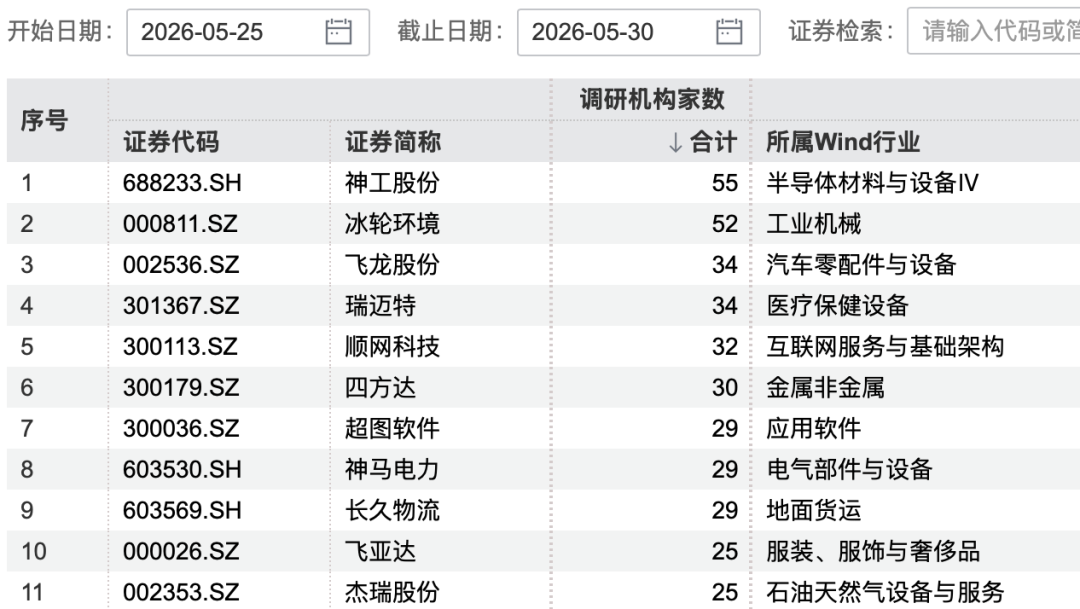Viewport: 1080px width, 609px height.
Task: Click the 所属Wind行业 column header
Action: coord(843,142)
